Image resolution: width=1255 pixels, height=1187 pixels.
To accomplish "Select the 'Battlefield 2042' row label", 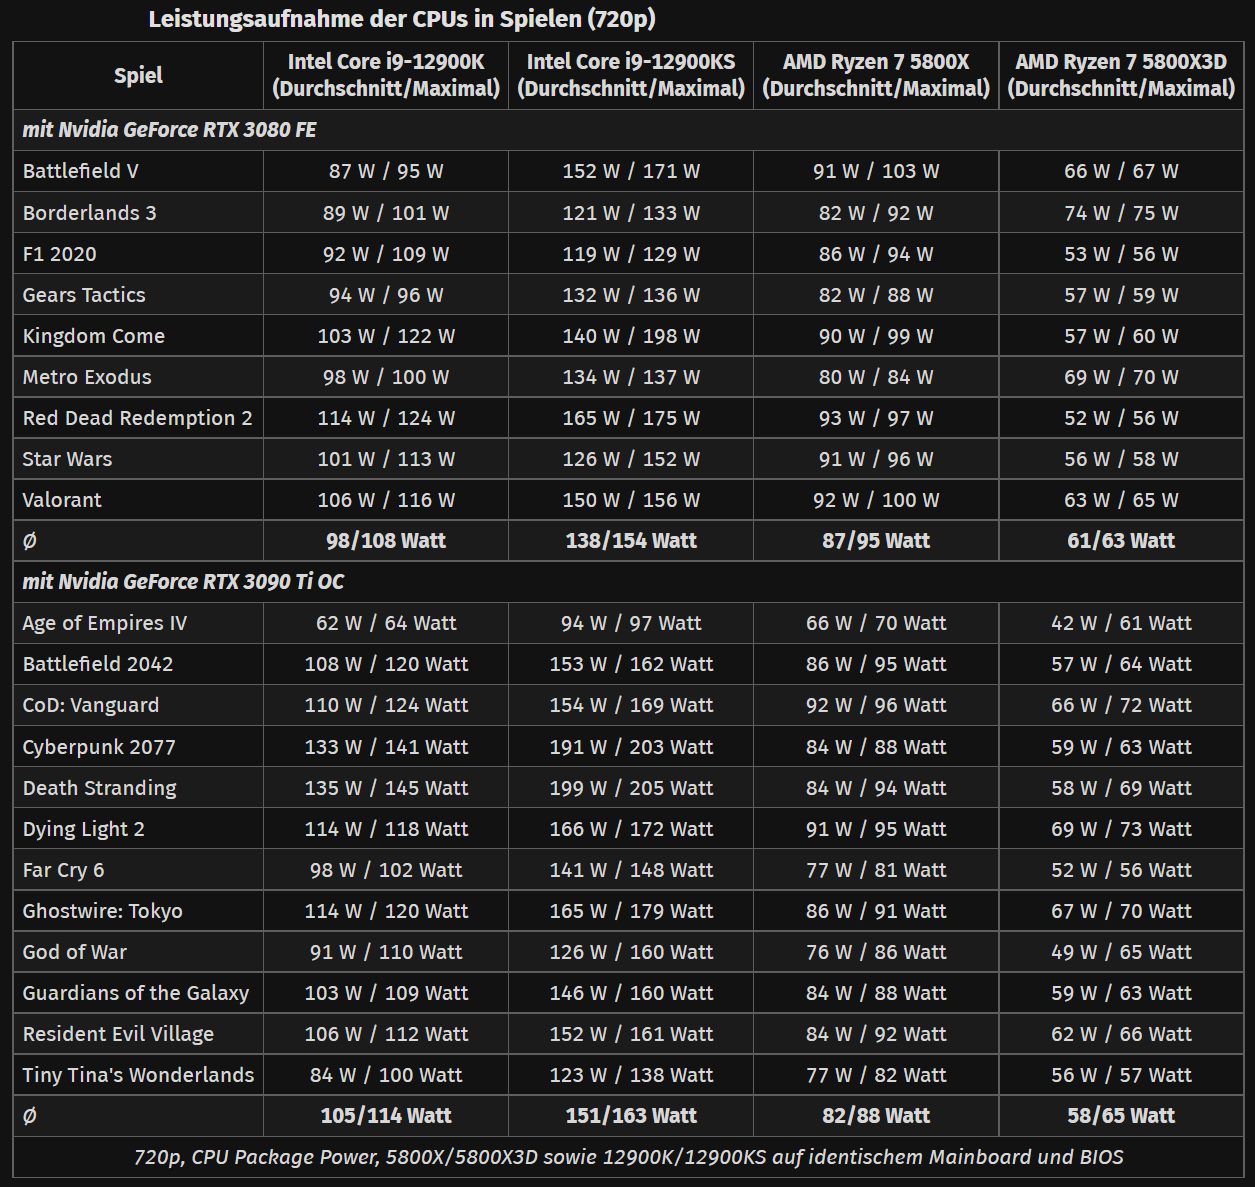I will click(x=98, y=664).
